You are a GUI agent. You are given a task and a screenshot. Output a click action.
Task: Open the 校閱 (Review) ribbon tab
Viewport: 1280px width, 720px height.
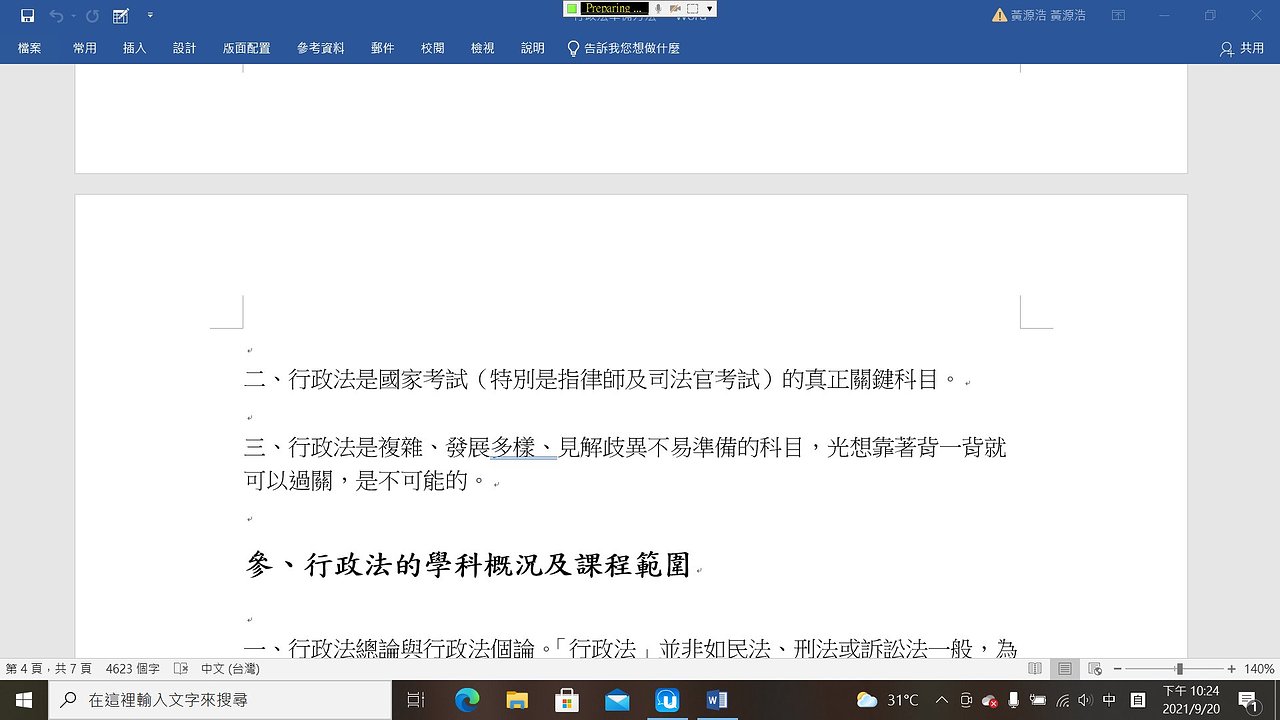(x=433, y=48)
